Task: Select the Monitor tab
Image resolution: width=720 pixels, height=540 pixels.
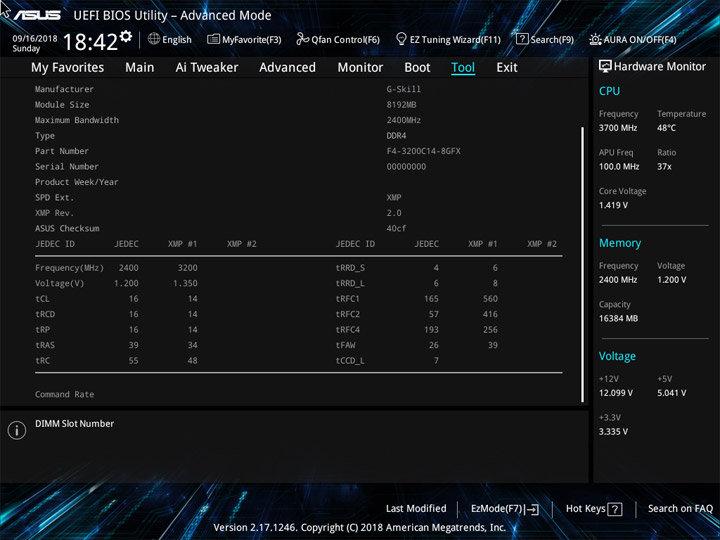Action: point(360,68)
